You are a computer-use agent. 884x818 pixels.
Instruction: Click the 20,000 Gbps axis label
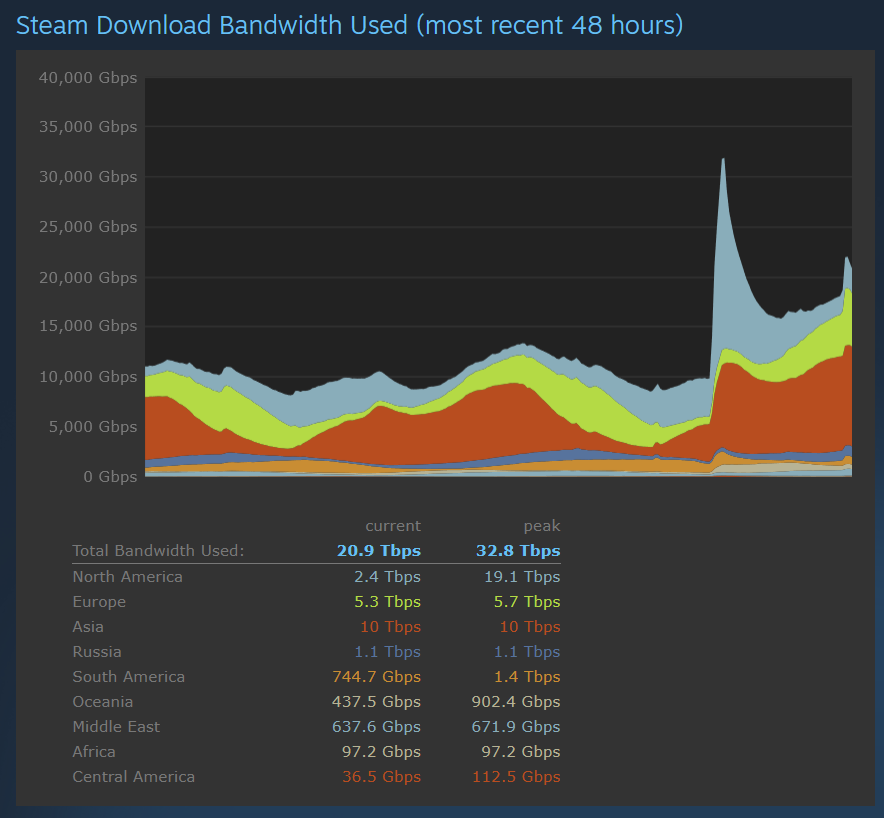coord(88,278)
